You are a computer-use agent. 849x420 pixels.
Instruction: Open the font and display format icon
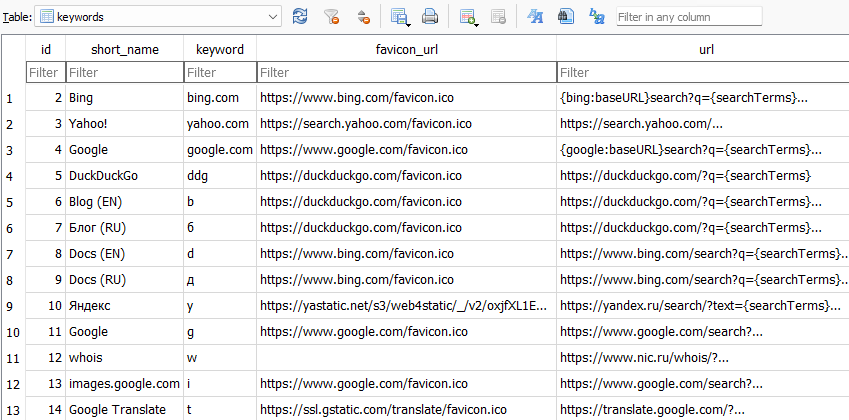coord(535,16)
